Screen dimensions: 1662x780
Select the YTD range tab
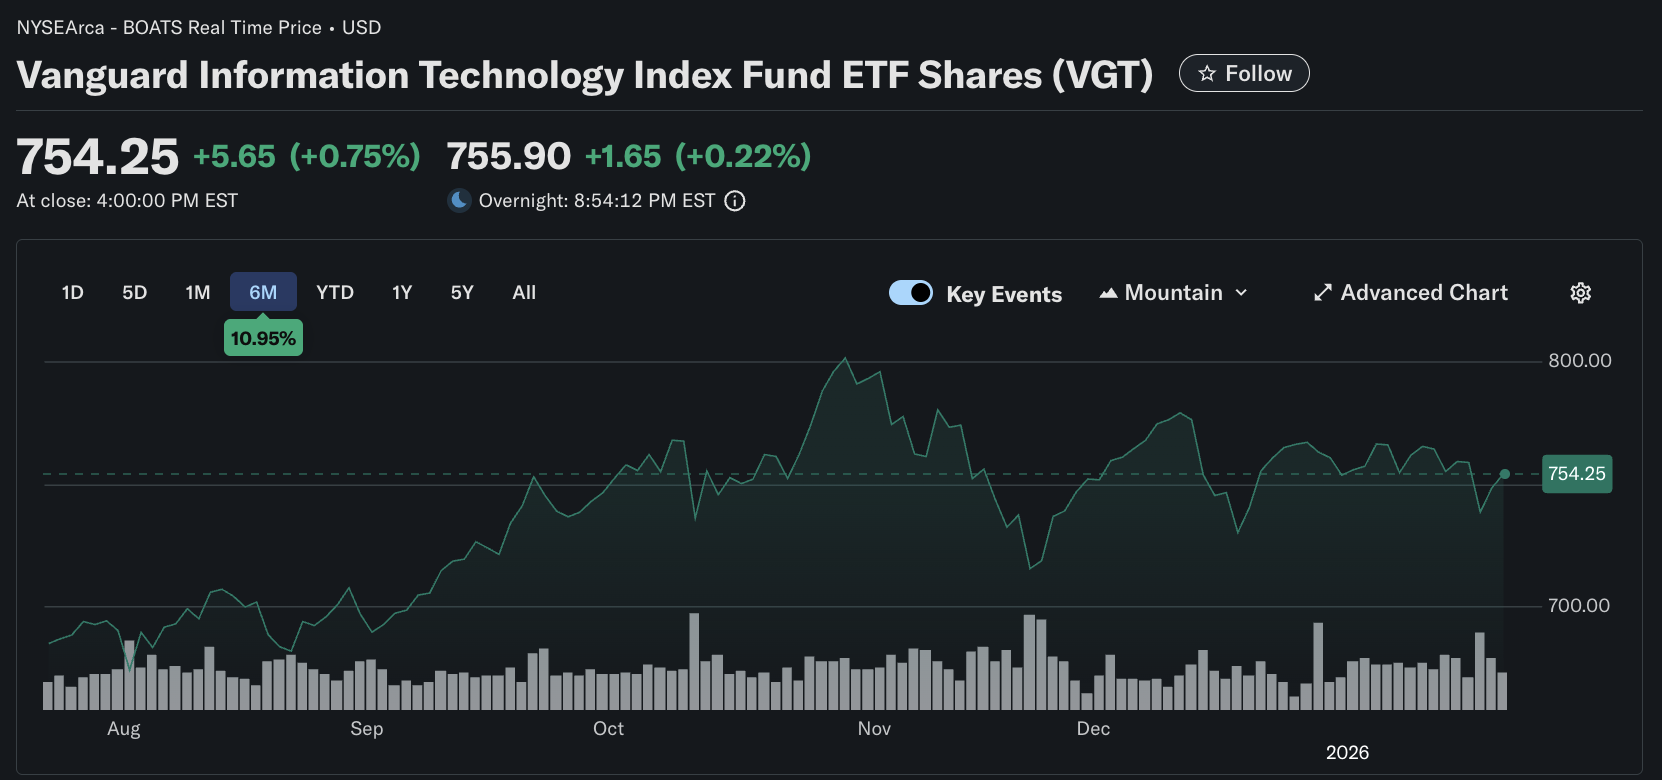(335, 292)
